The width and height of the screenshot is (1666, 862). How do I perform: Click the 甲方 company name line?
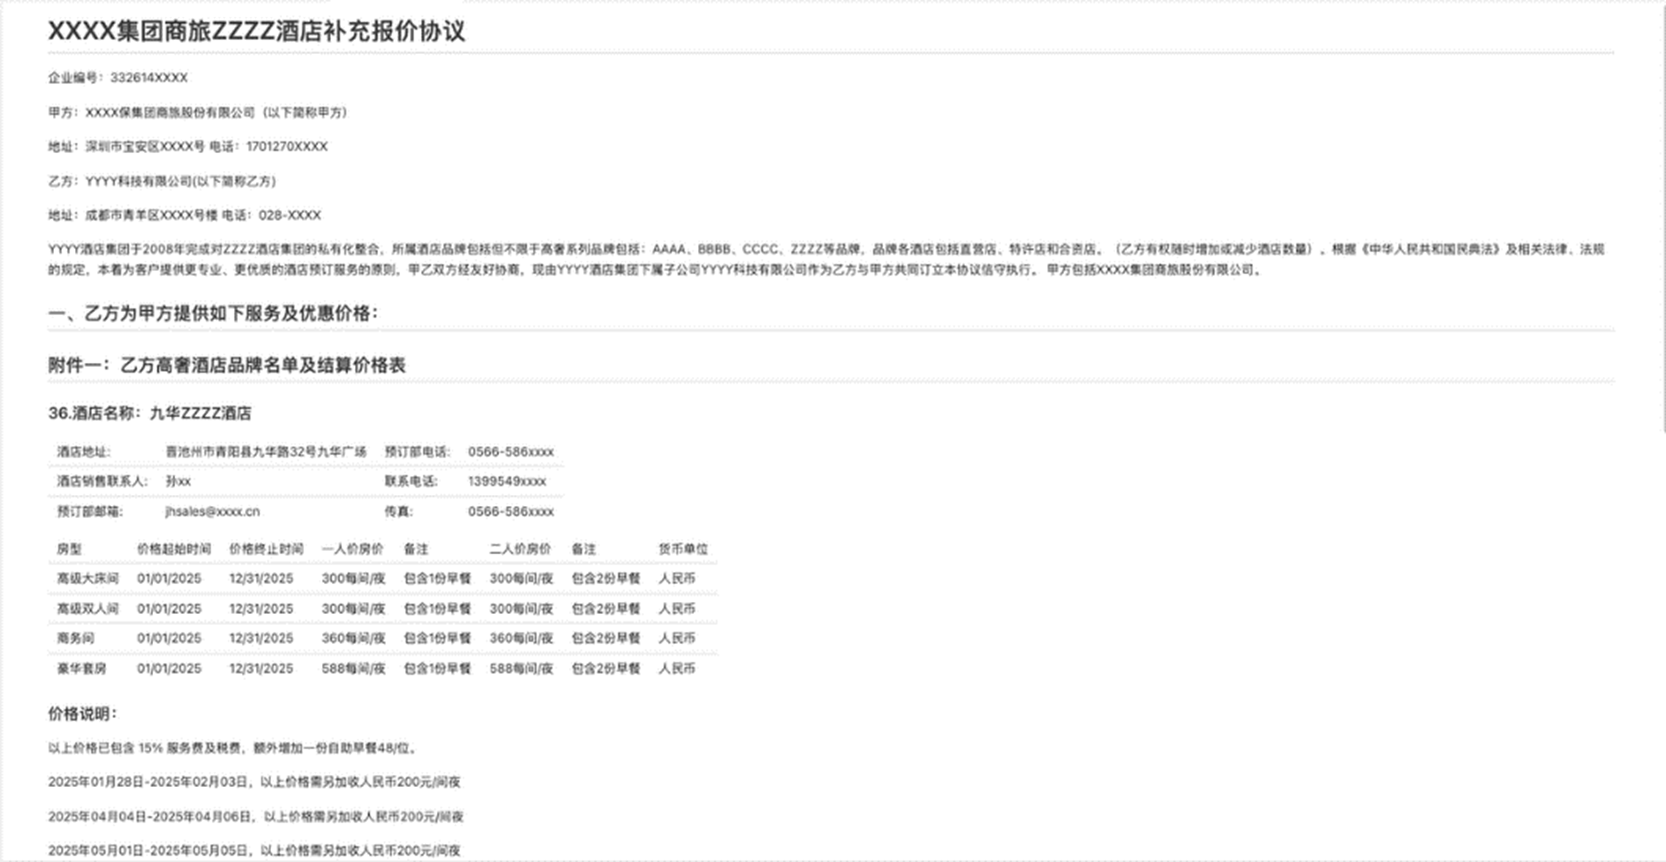(197, 112)
